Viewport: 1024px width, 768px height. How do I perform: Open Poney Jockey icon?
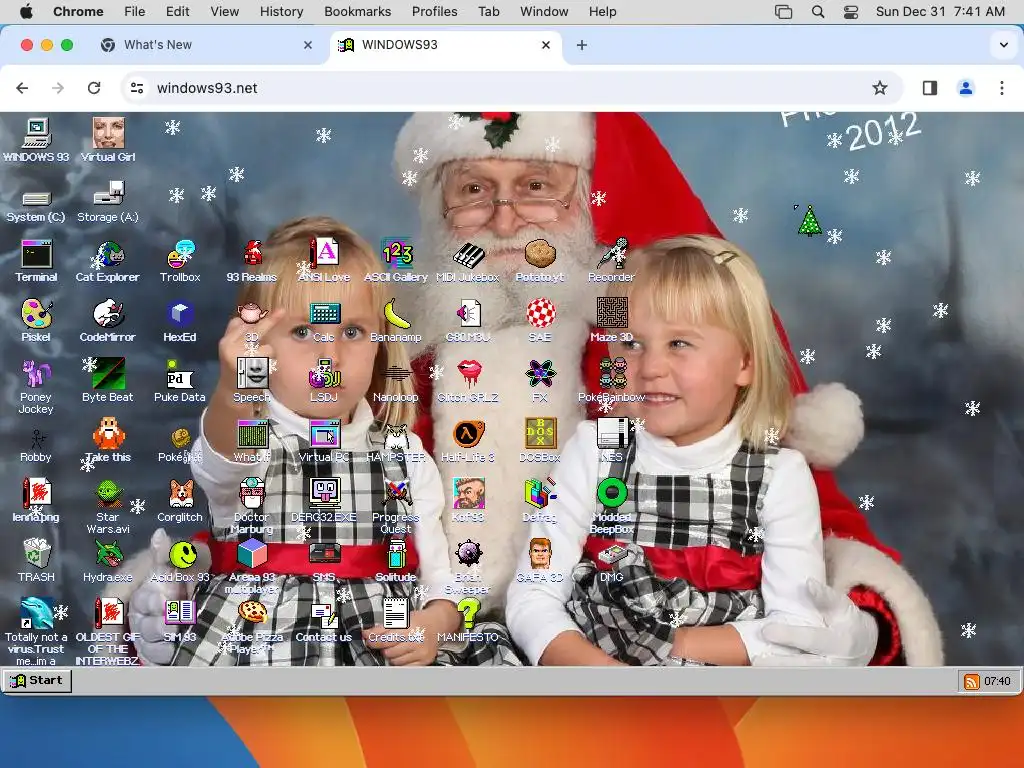click(36, 374)
